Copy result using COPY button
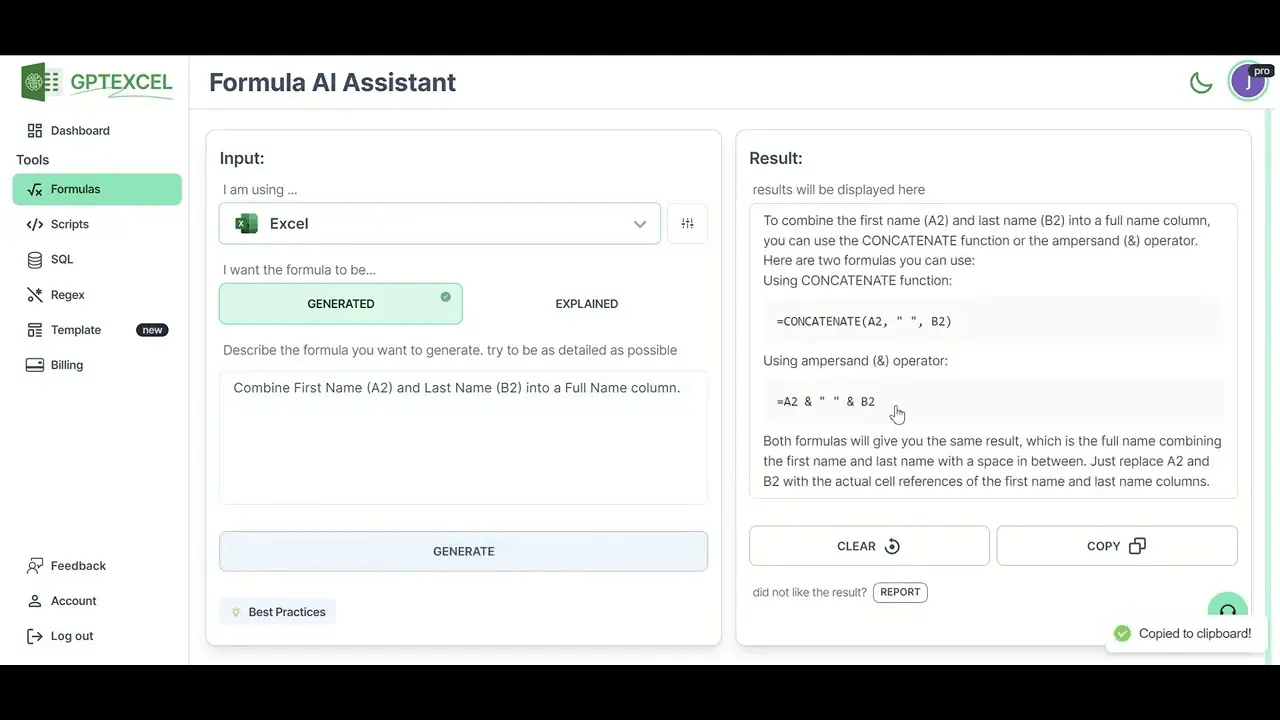1280x720 pixels. point(1117,546)
